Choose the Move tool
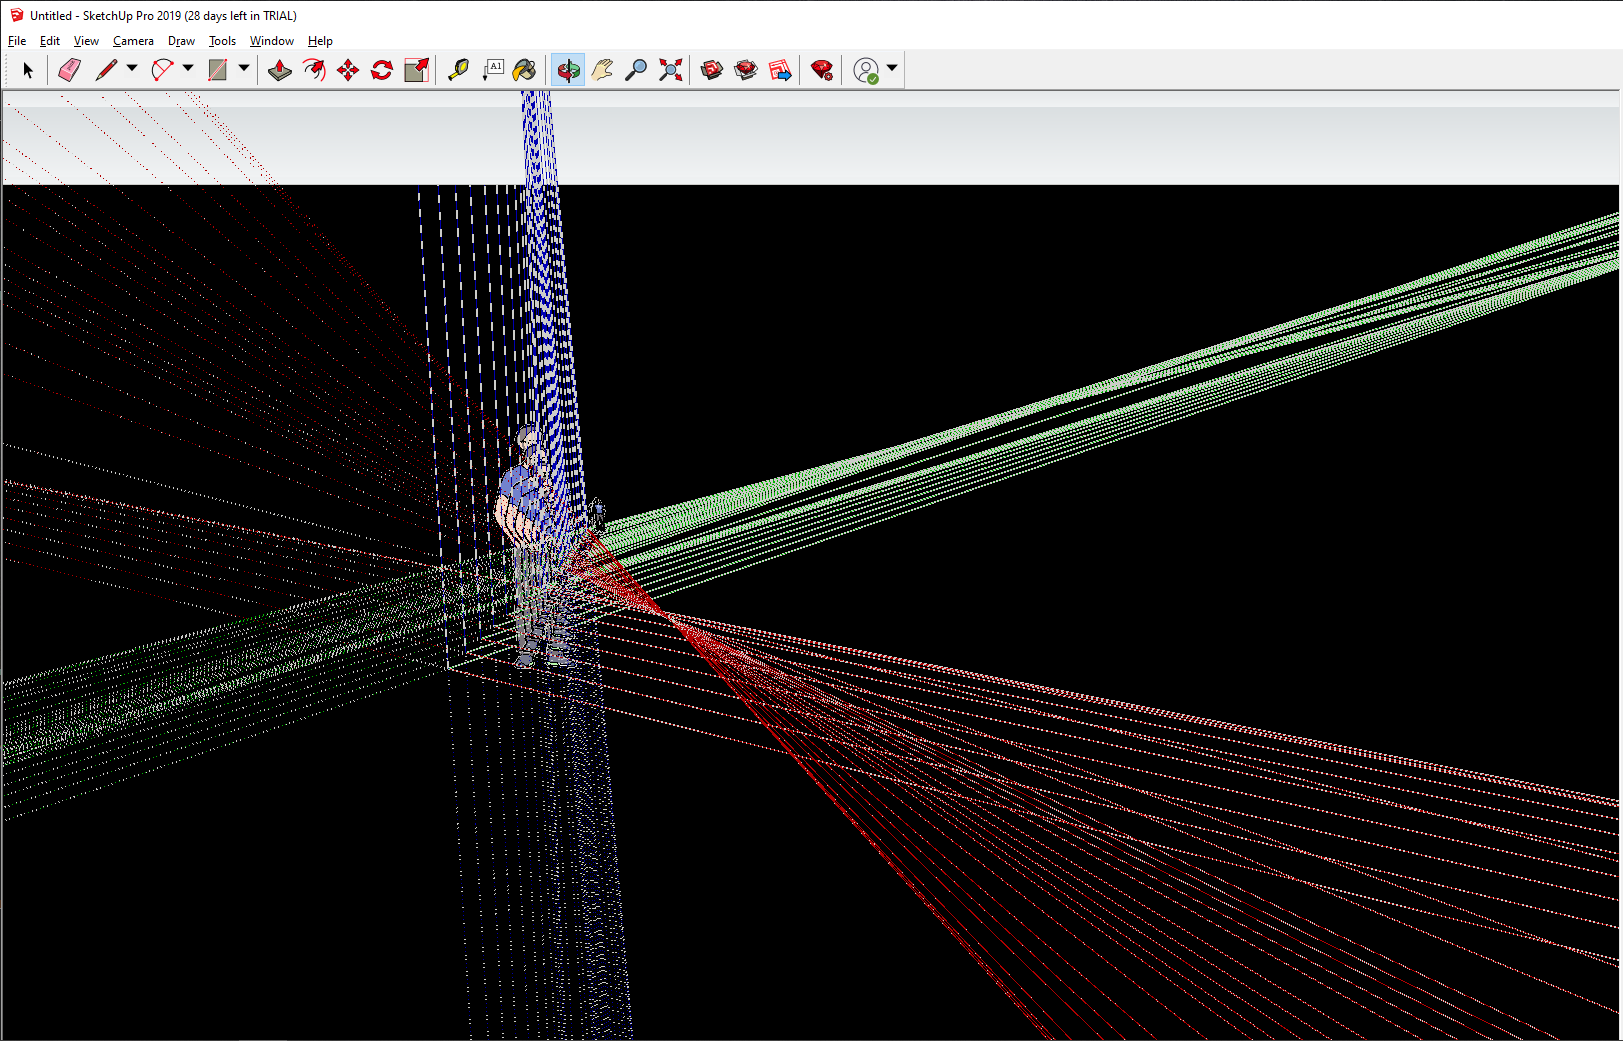Image resolution: width=1623 pixels, height=1041 pixels. pyautogui.click(x=348, y=70)
